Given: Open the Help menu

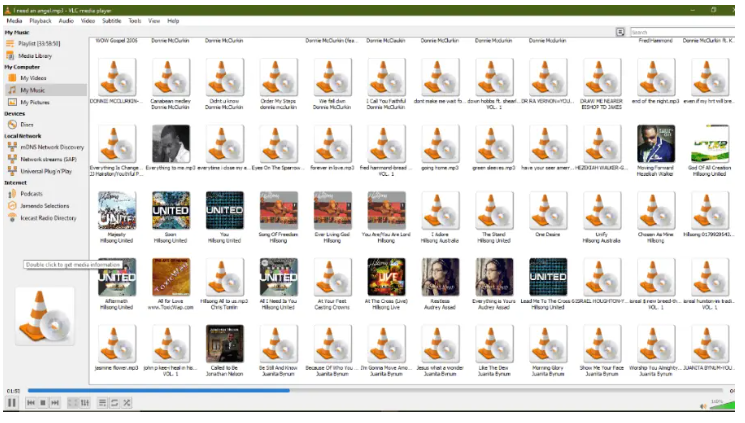Looking at the screenshot, I should point(173,21).
